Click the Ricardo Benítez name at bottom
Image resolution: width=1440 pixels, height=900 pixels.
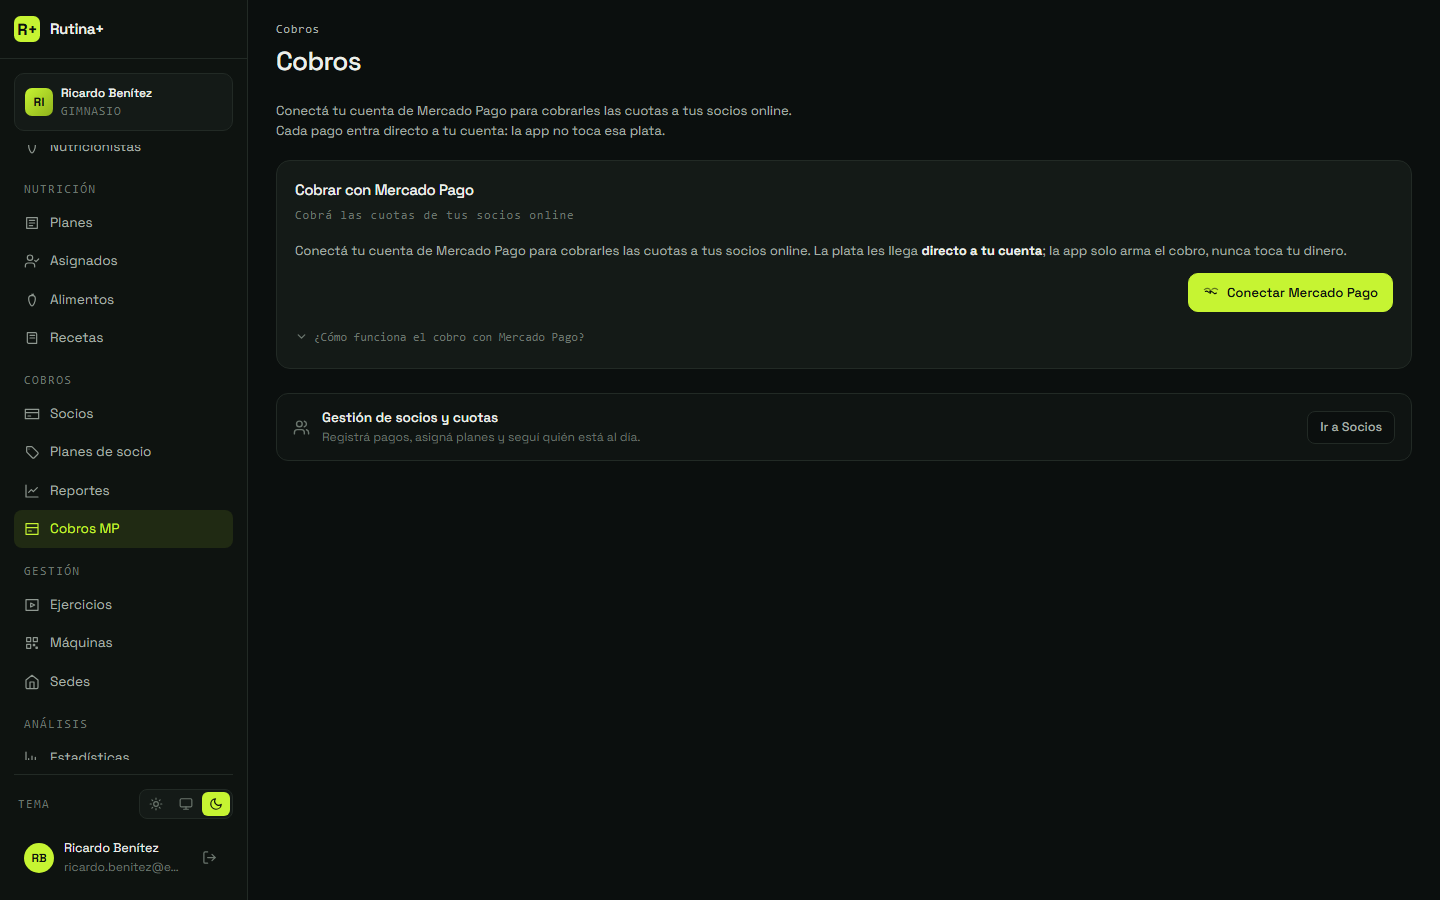(111, 848)
